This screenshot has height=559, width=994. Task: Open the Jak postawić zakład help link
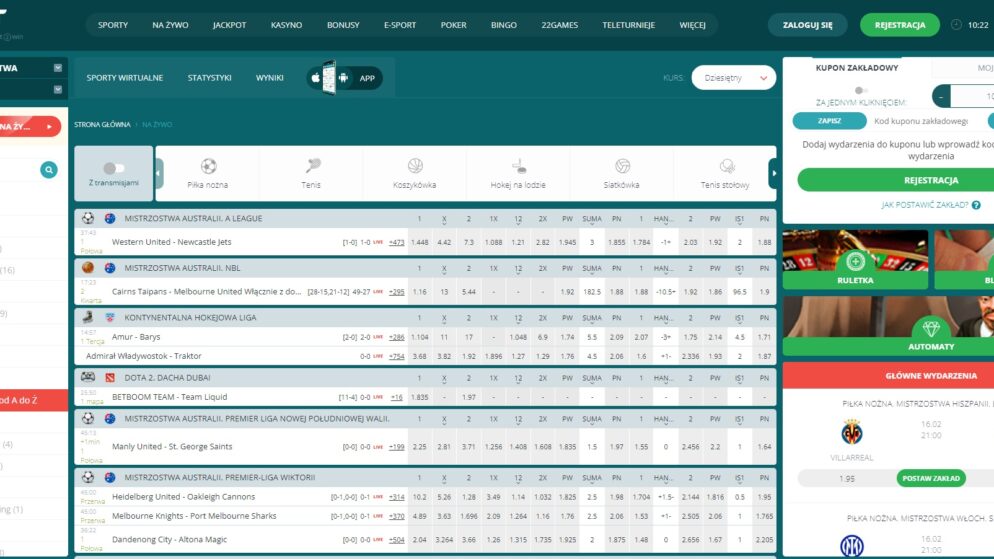(924, 204)
